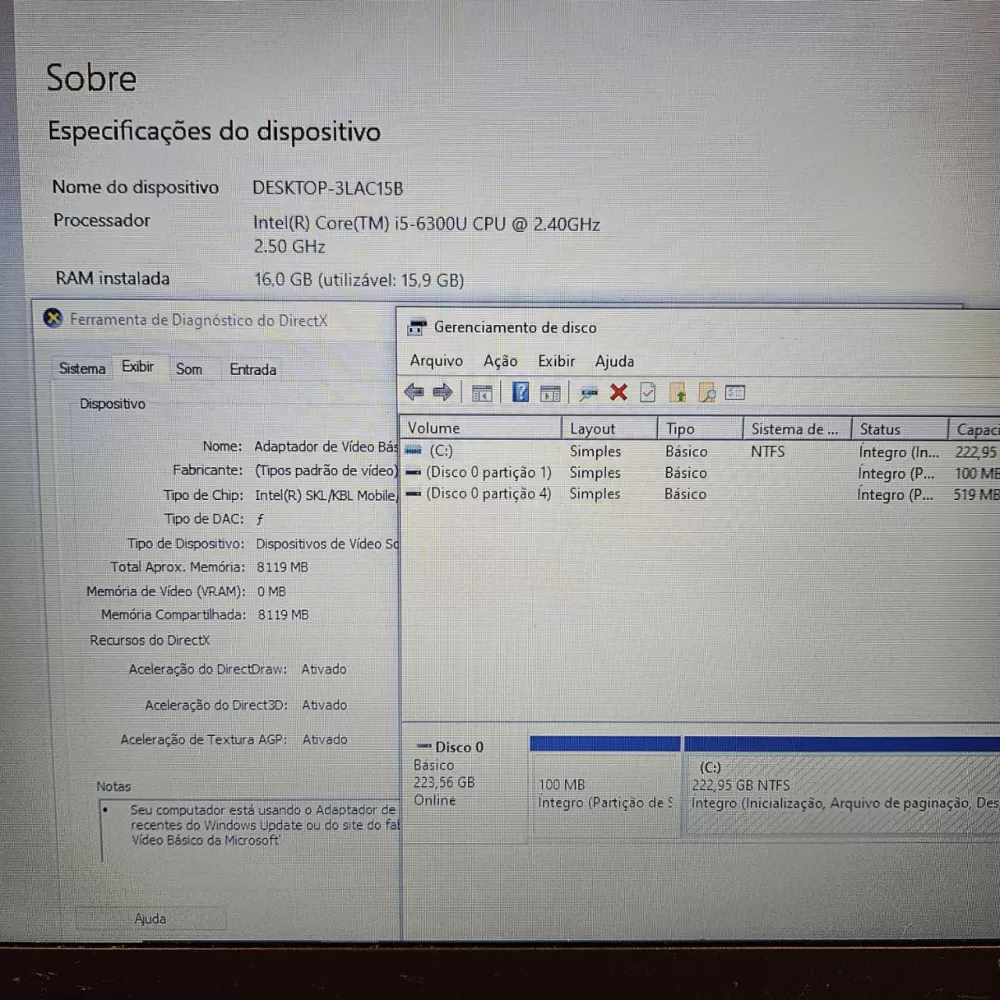This screenshot has width=1000, height=1000.
Task: Click inside the Notas text box
Action: point(250,830)
